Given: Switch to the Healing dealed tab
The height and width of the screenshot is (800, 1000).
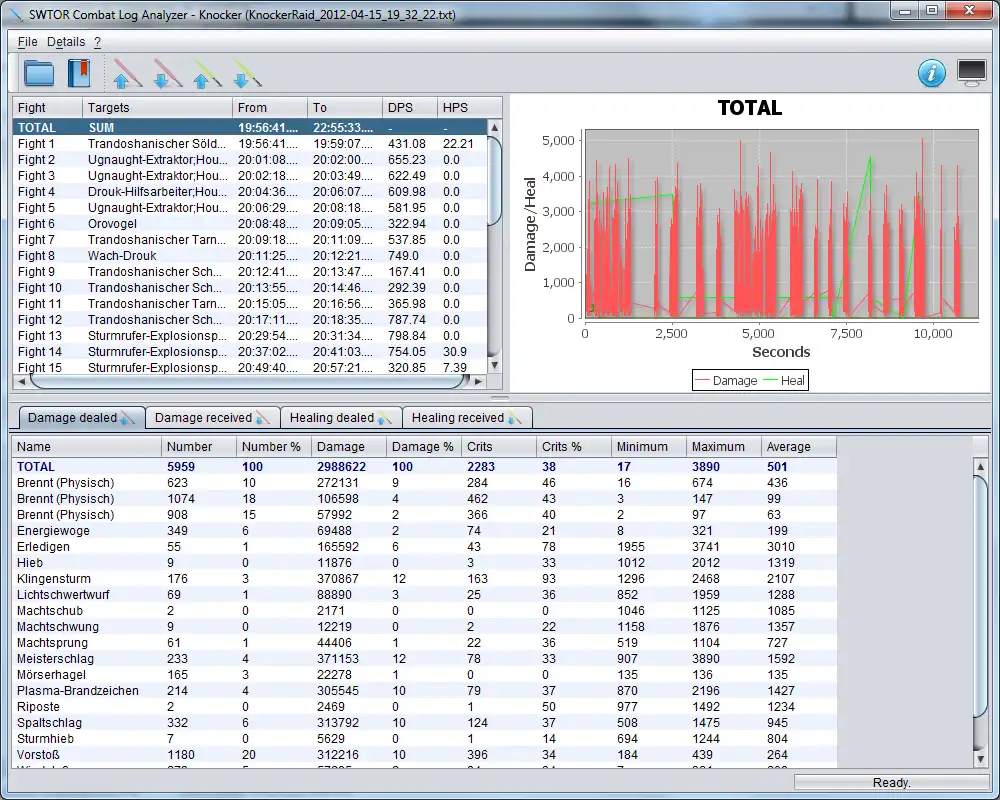Looking at the screenshot, I should [340, 418].
